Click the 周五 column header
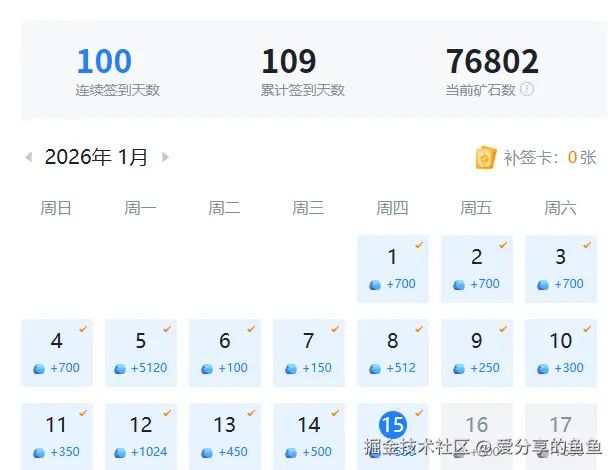Screen dimensions: 616x470 [477, 208]
